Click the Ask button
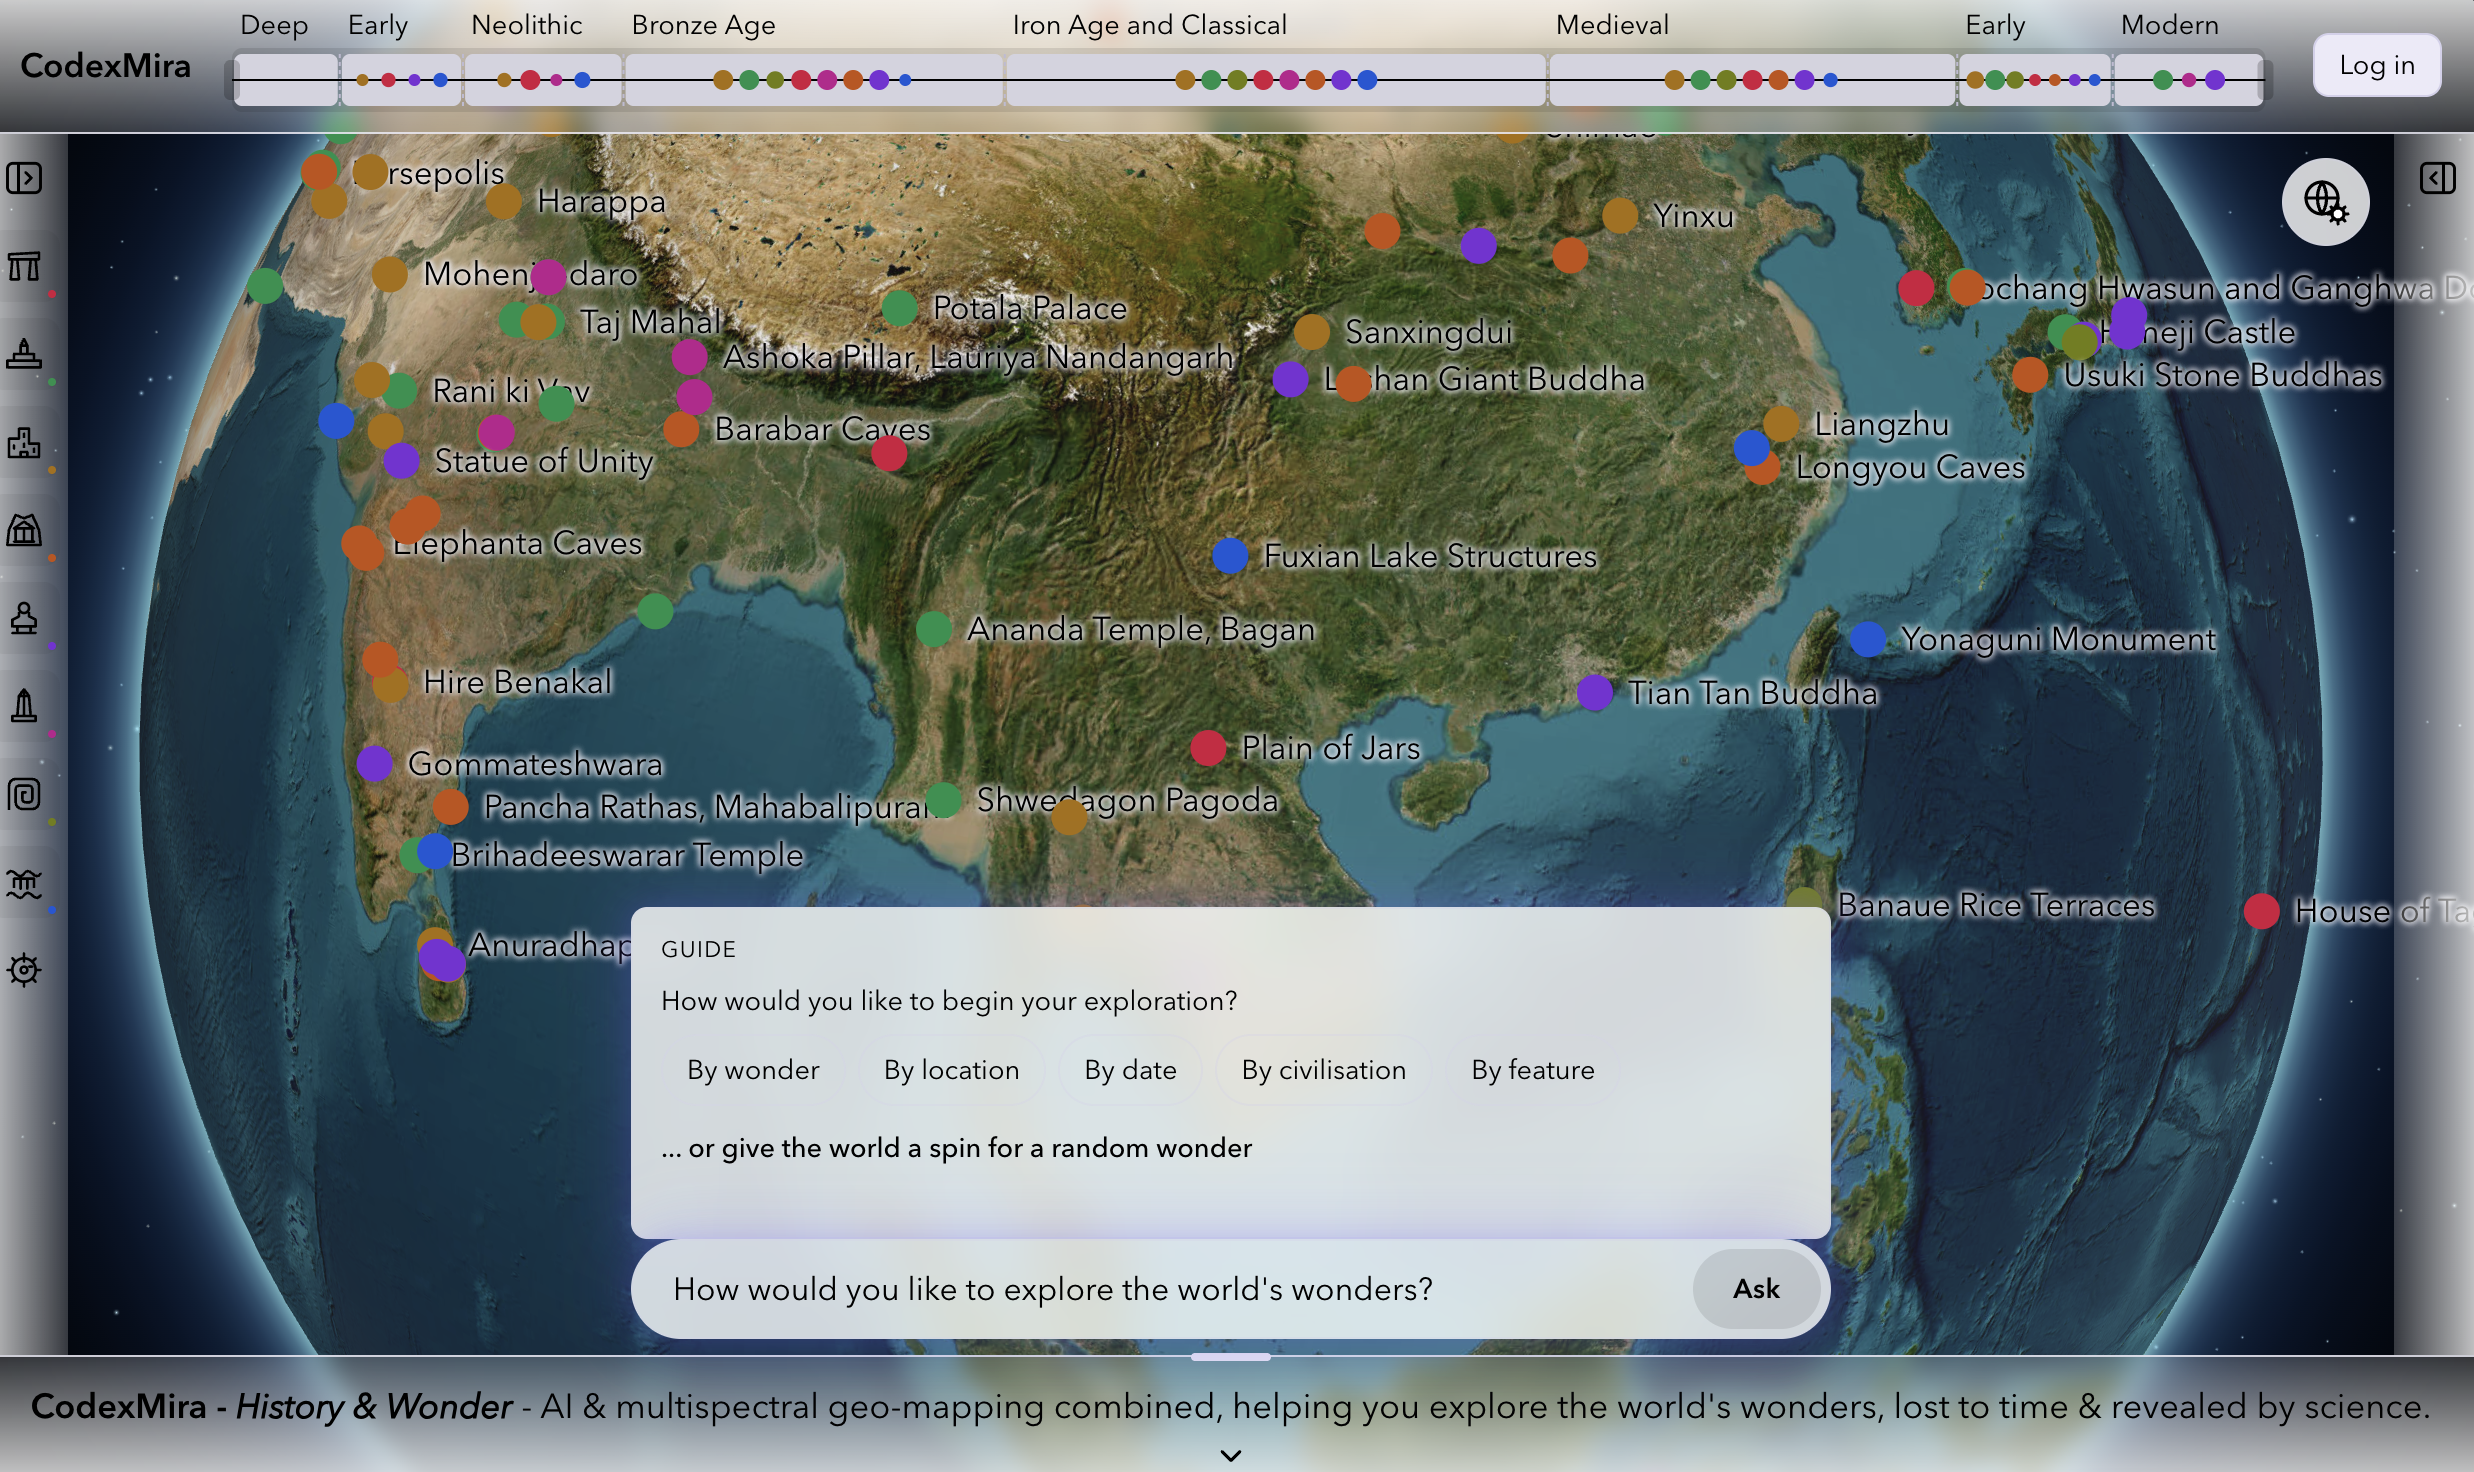The image size is (2474, 1472). click(1756, 1289)
